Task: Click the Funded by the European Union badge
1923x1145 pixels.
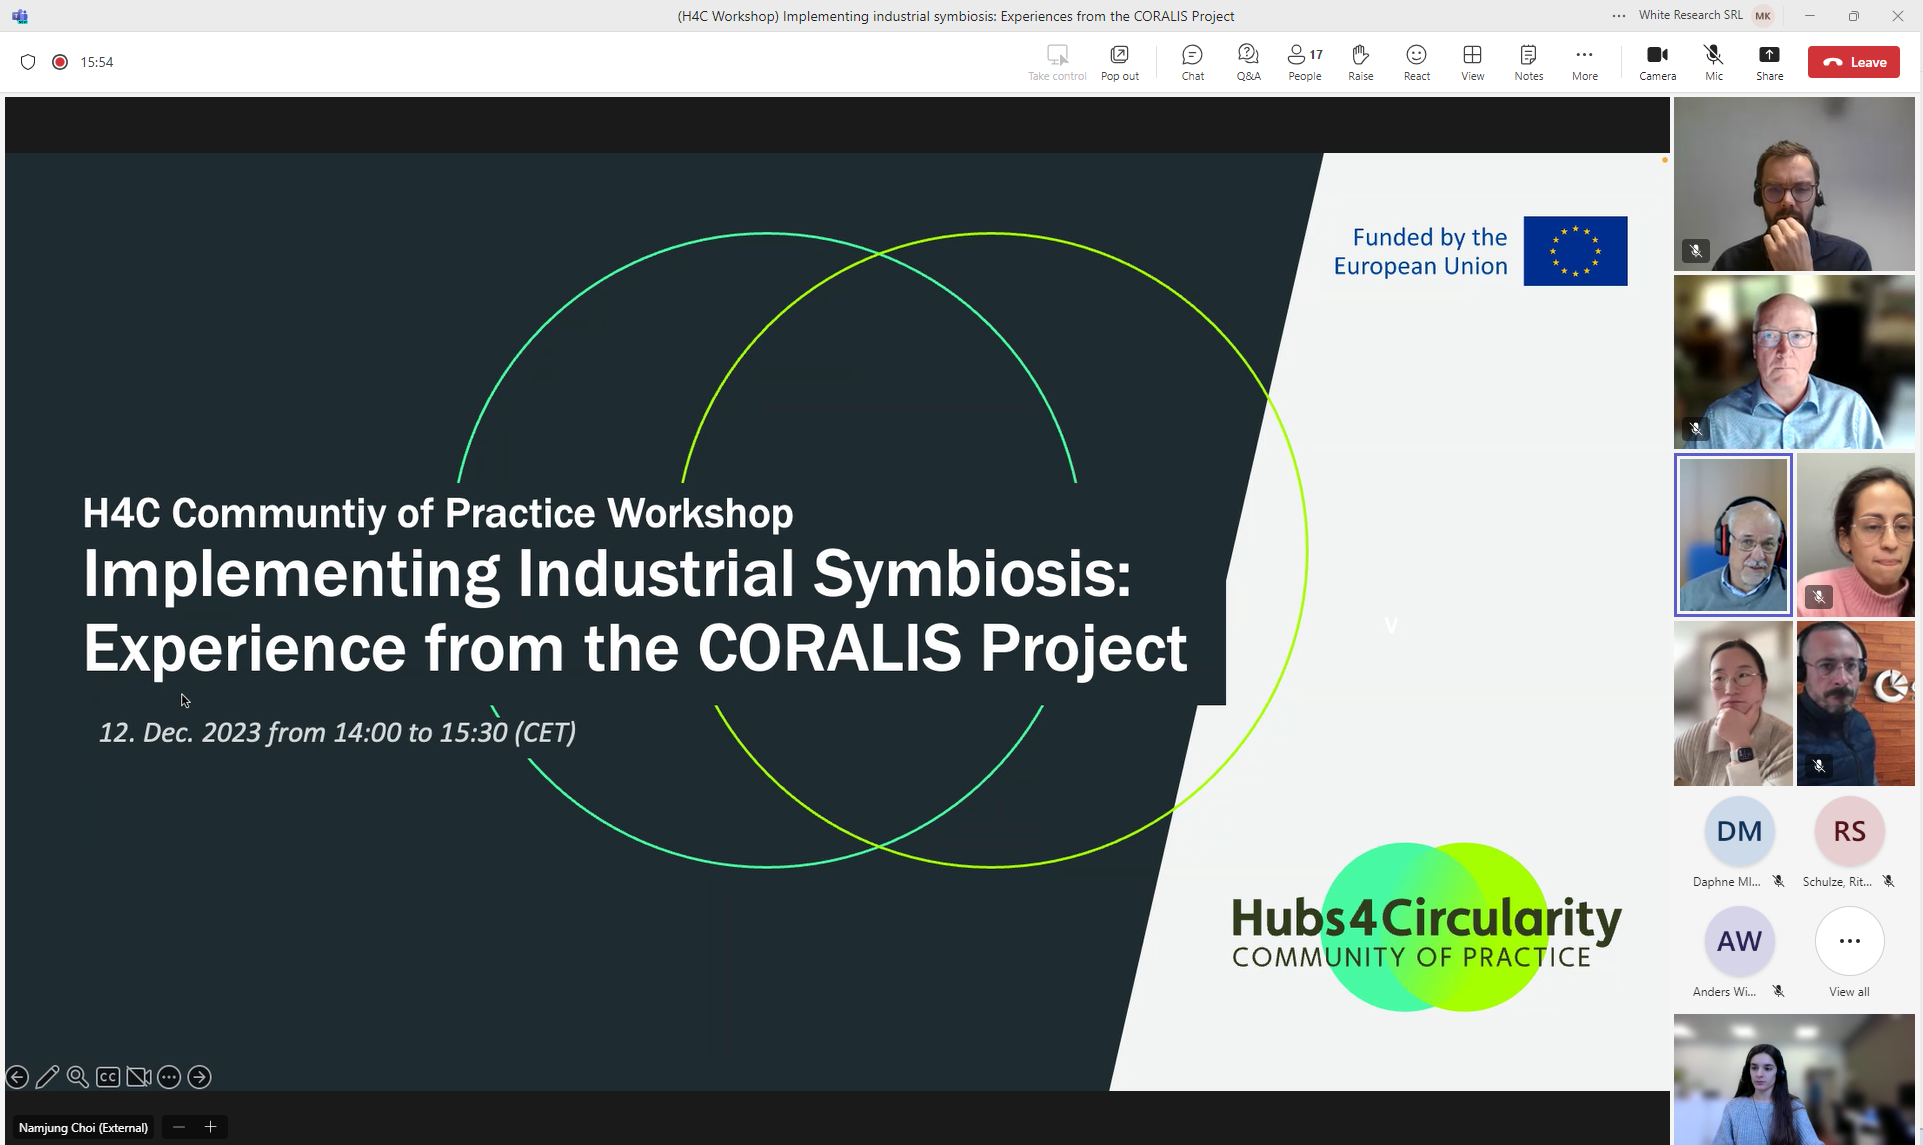Action: click(1480, 251)
